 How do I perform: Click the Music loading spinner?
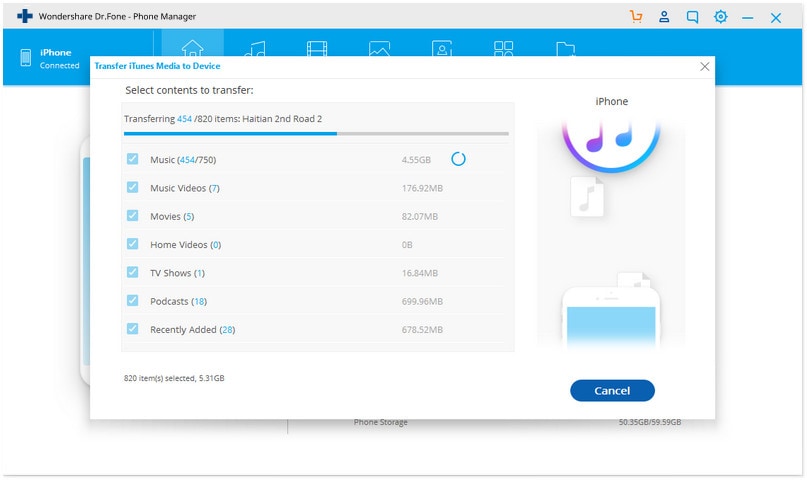click(x=458, y=159)
